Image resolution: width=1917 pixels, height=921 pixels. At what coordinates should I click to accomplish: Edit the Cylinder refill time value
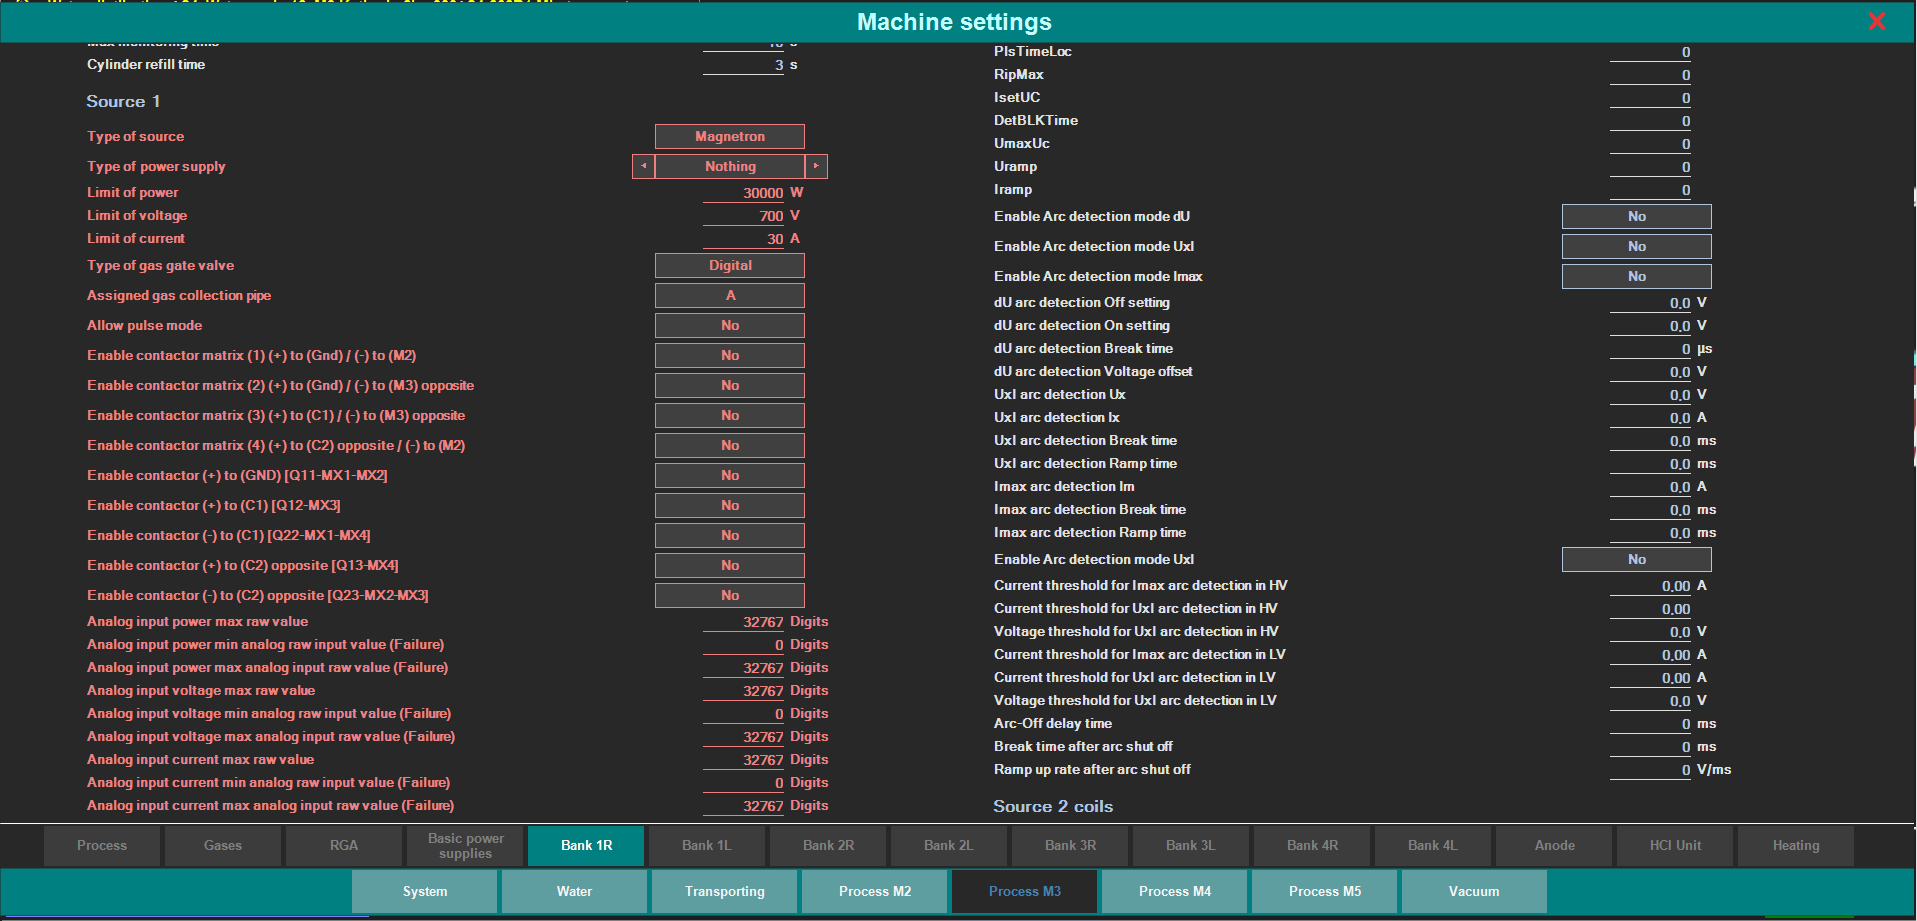744,65
